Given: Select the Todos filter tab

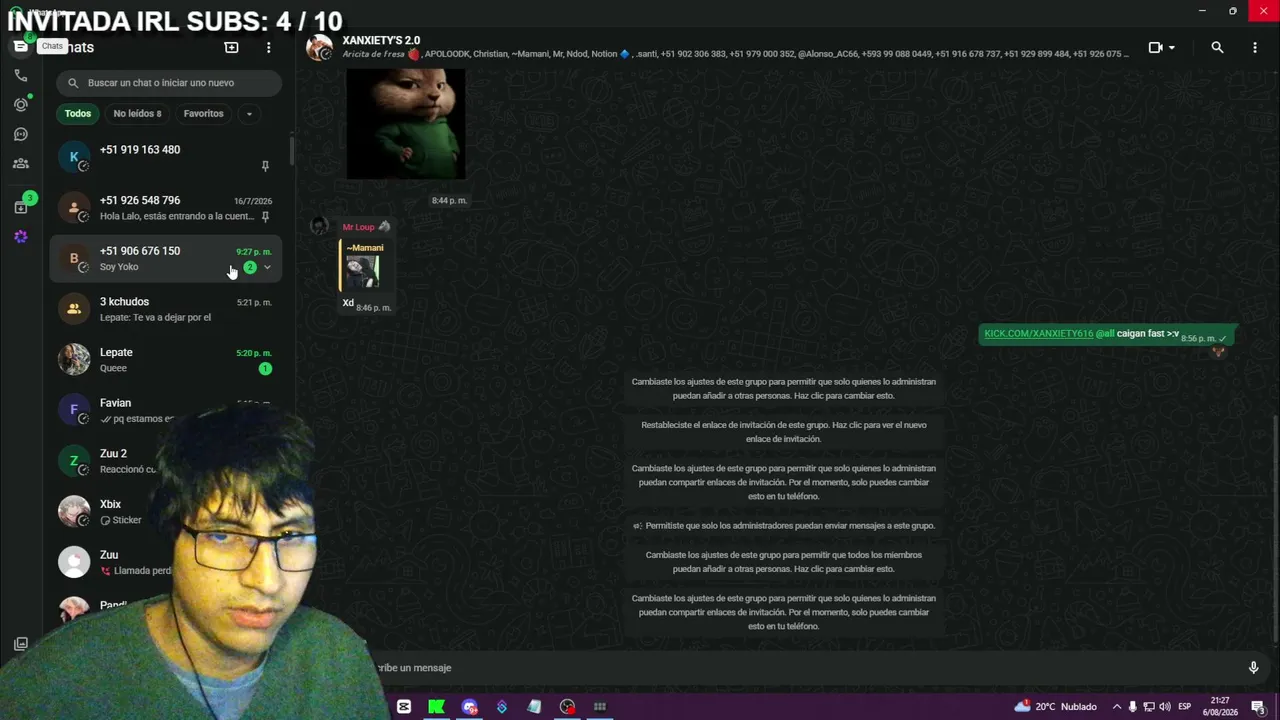Looking at the screenshot, I should (x=78, y=114).
